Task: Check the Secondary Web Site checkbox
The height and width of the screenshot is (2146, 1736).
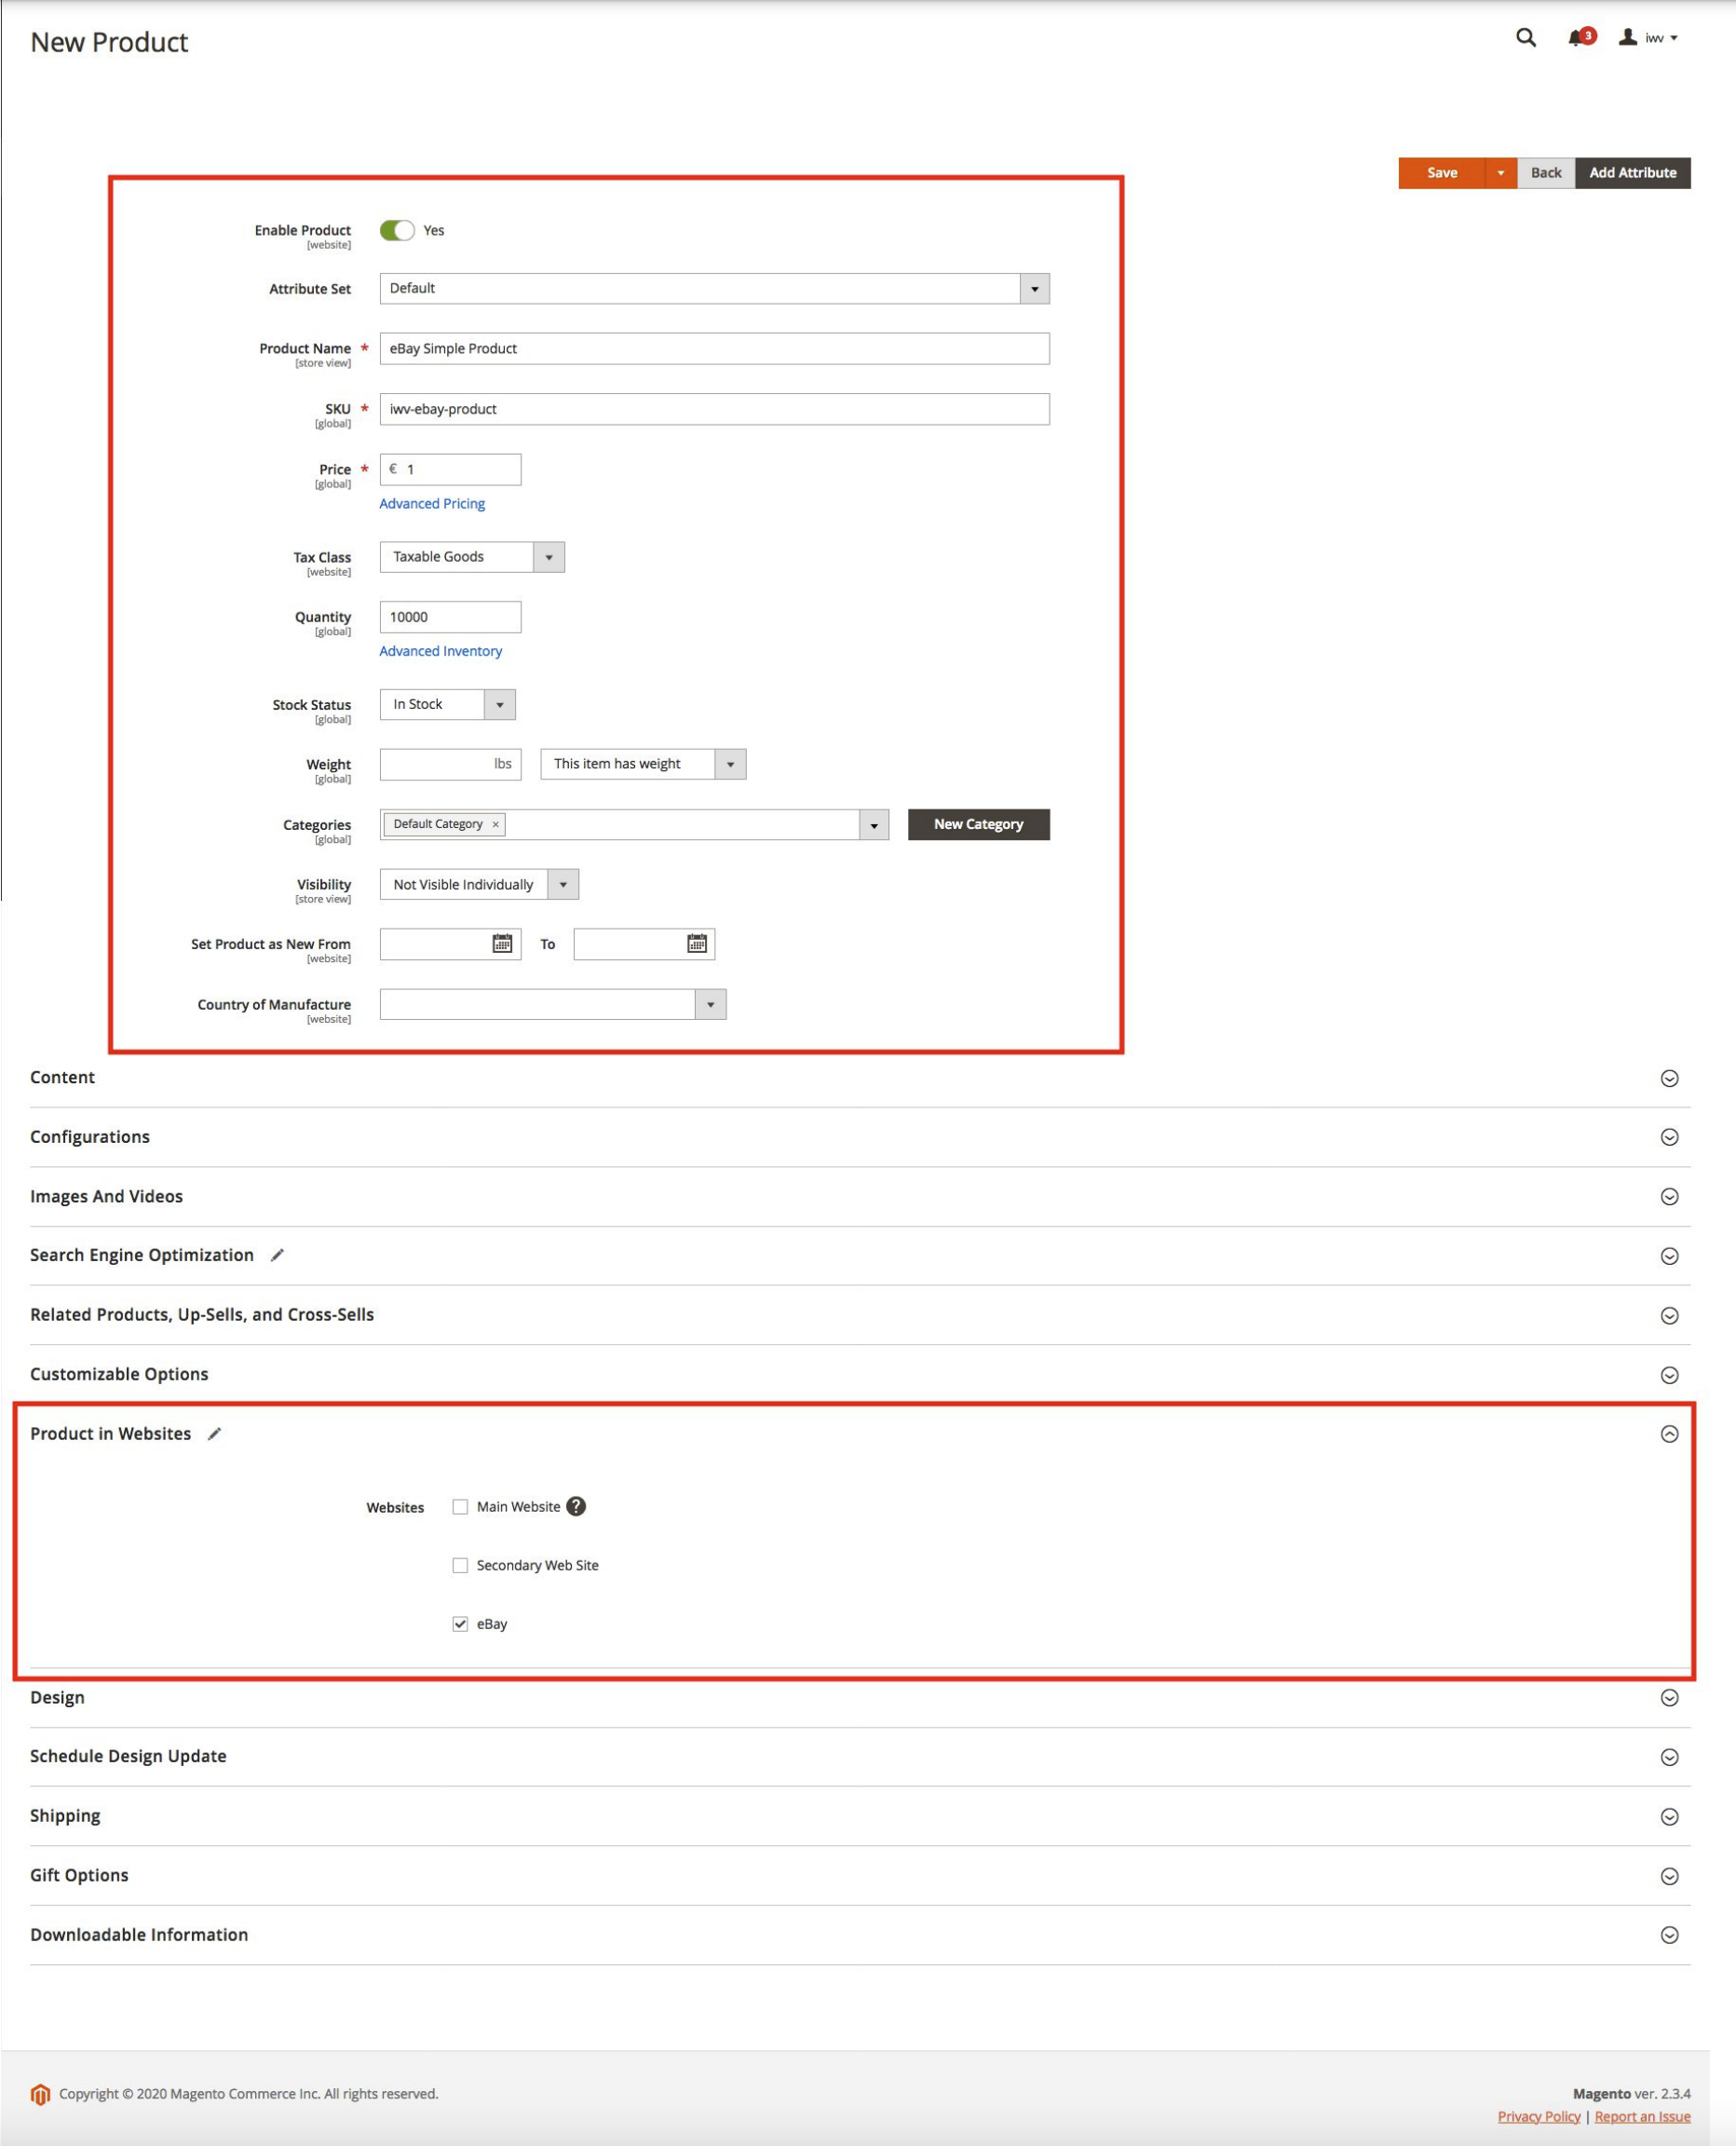Action: coord(460,1566)
